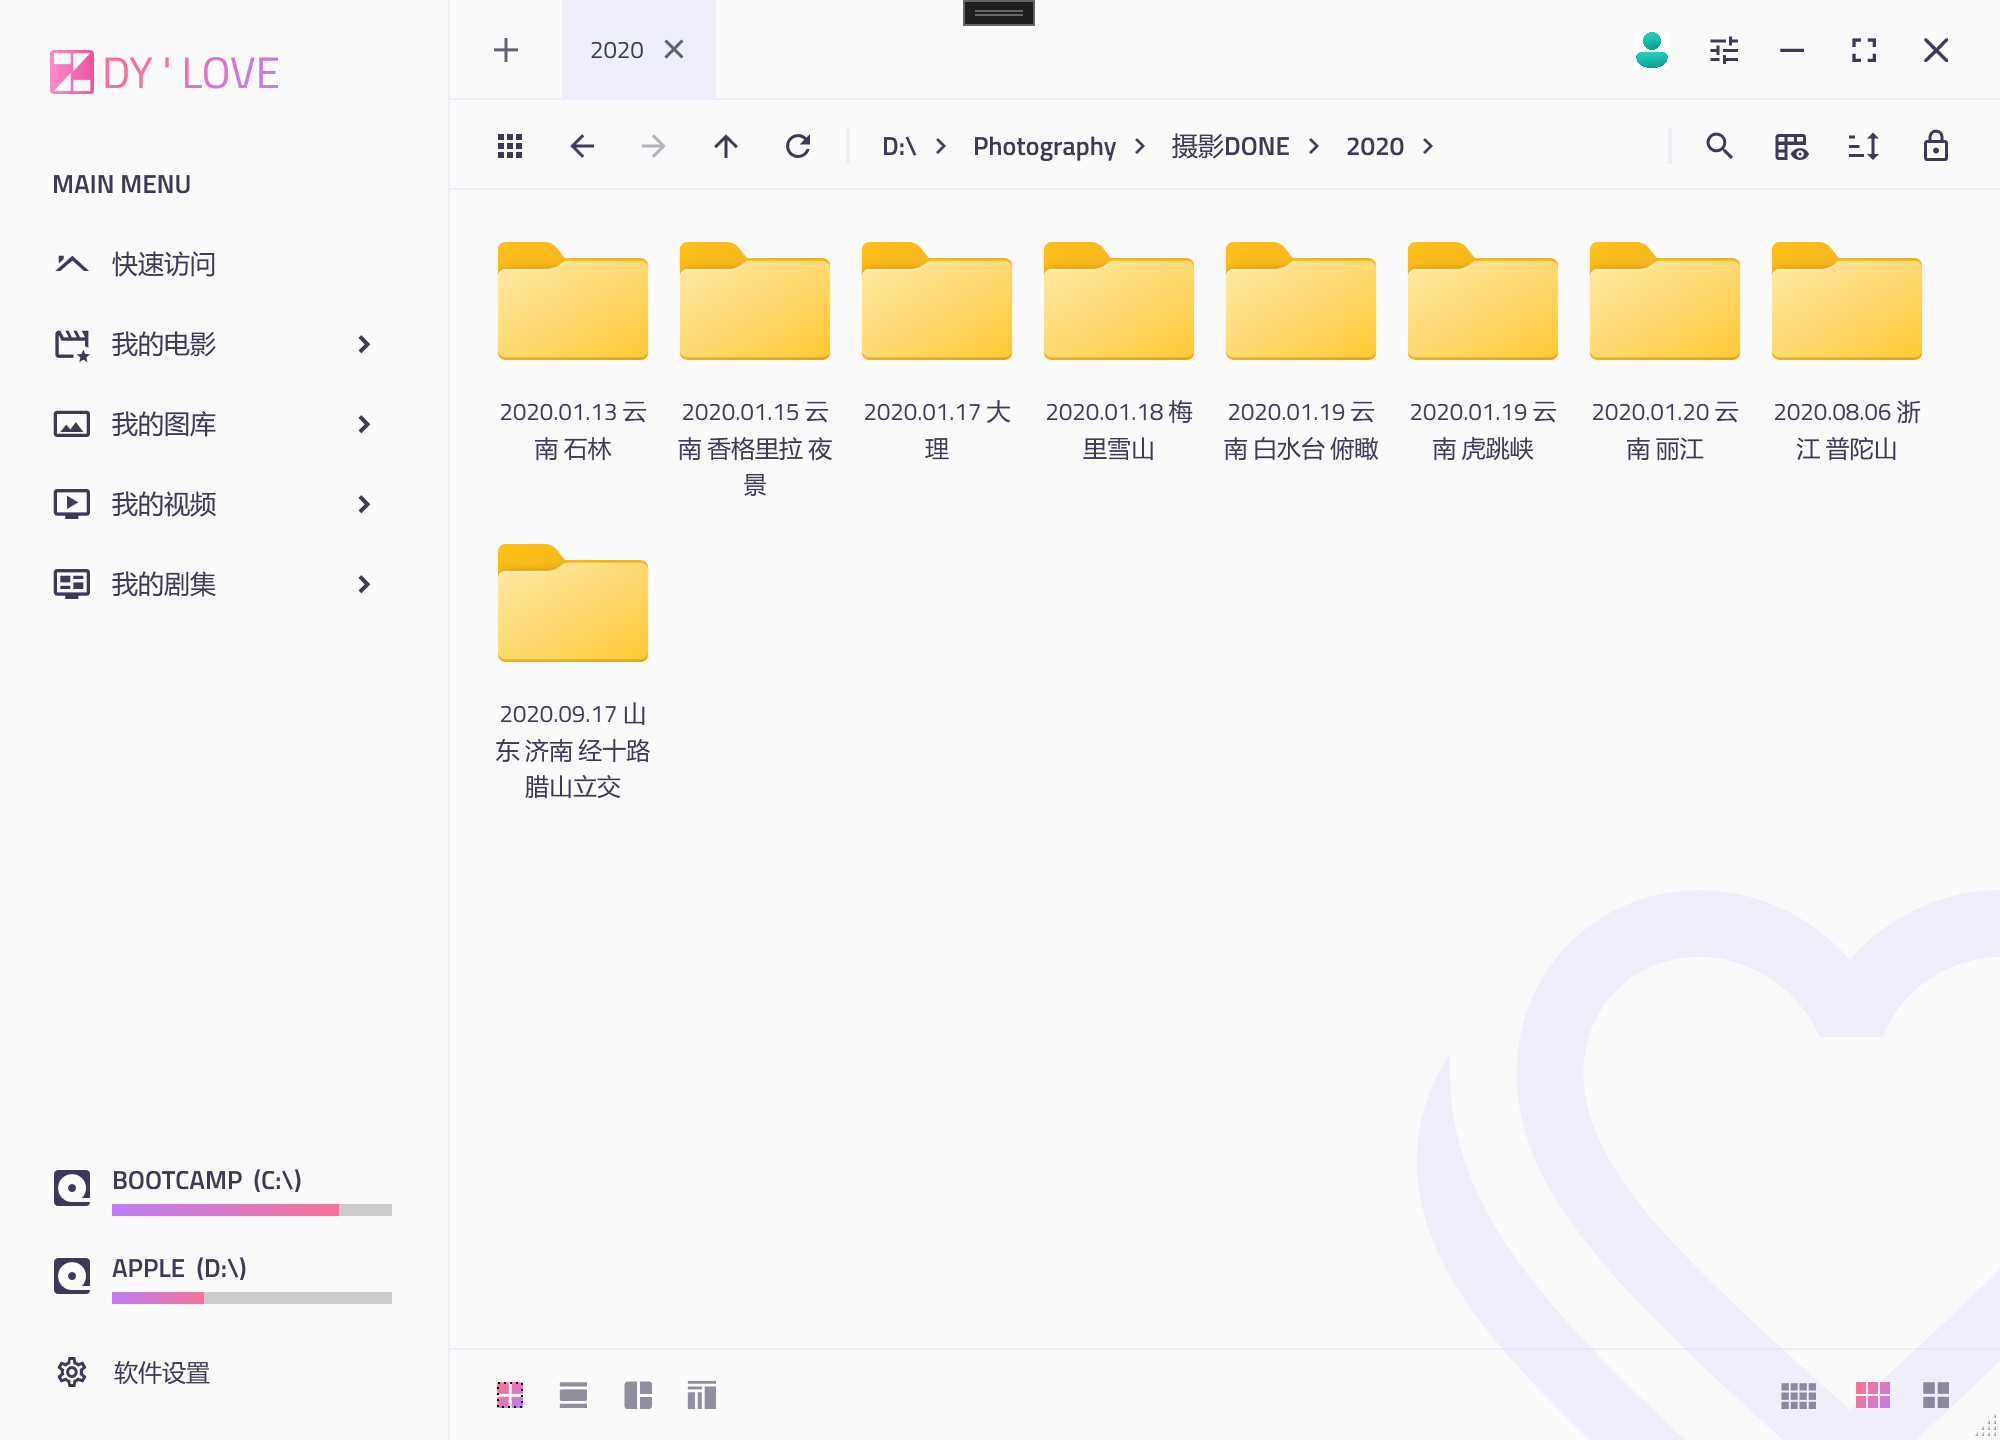Close the 2020 tab
Viewport: 2000px width, 1440px height.
point(674,50)
